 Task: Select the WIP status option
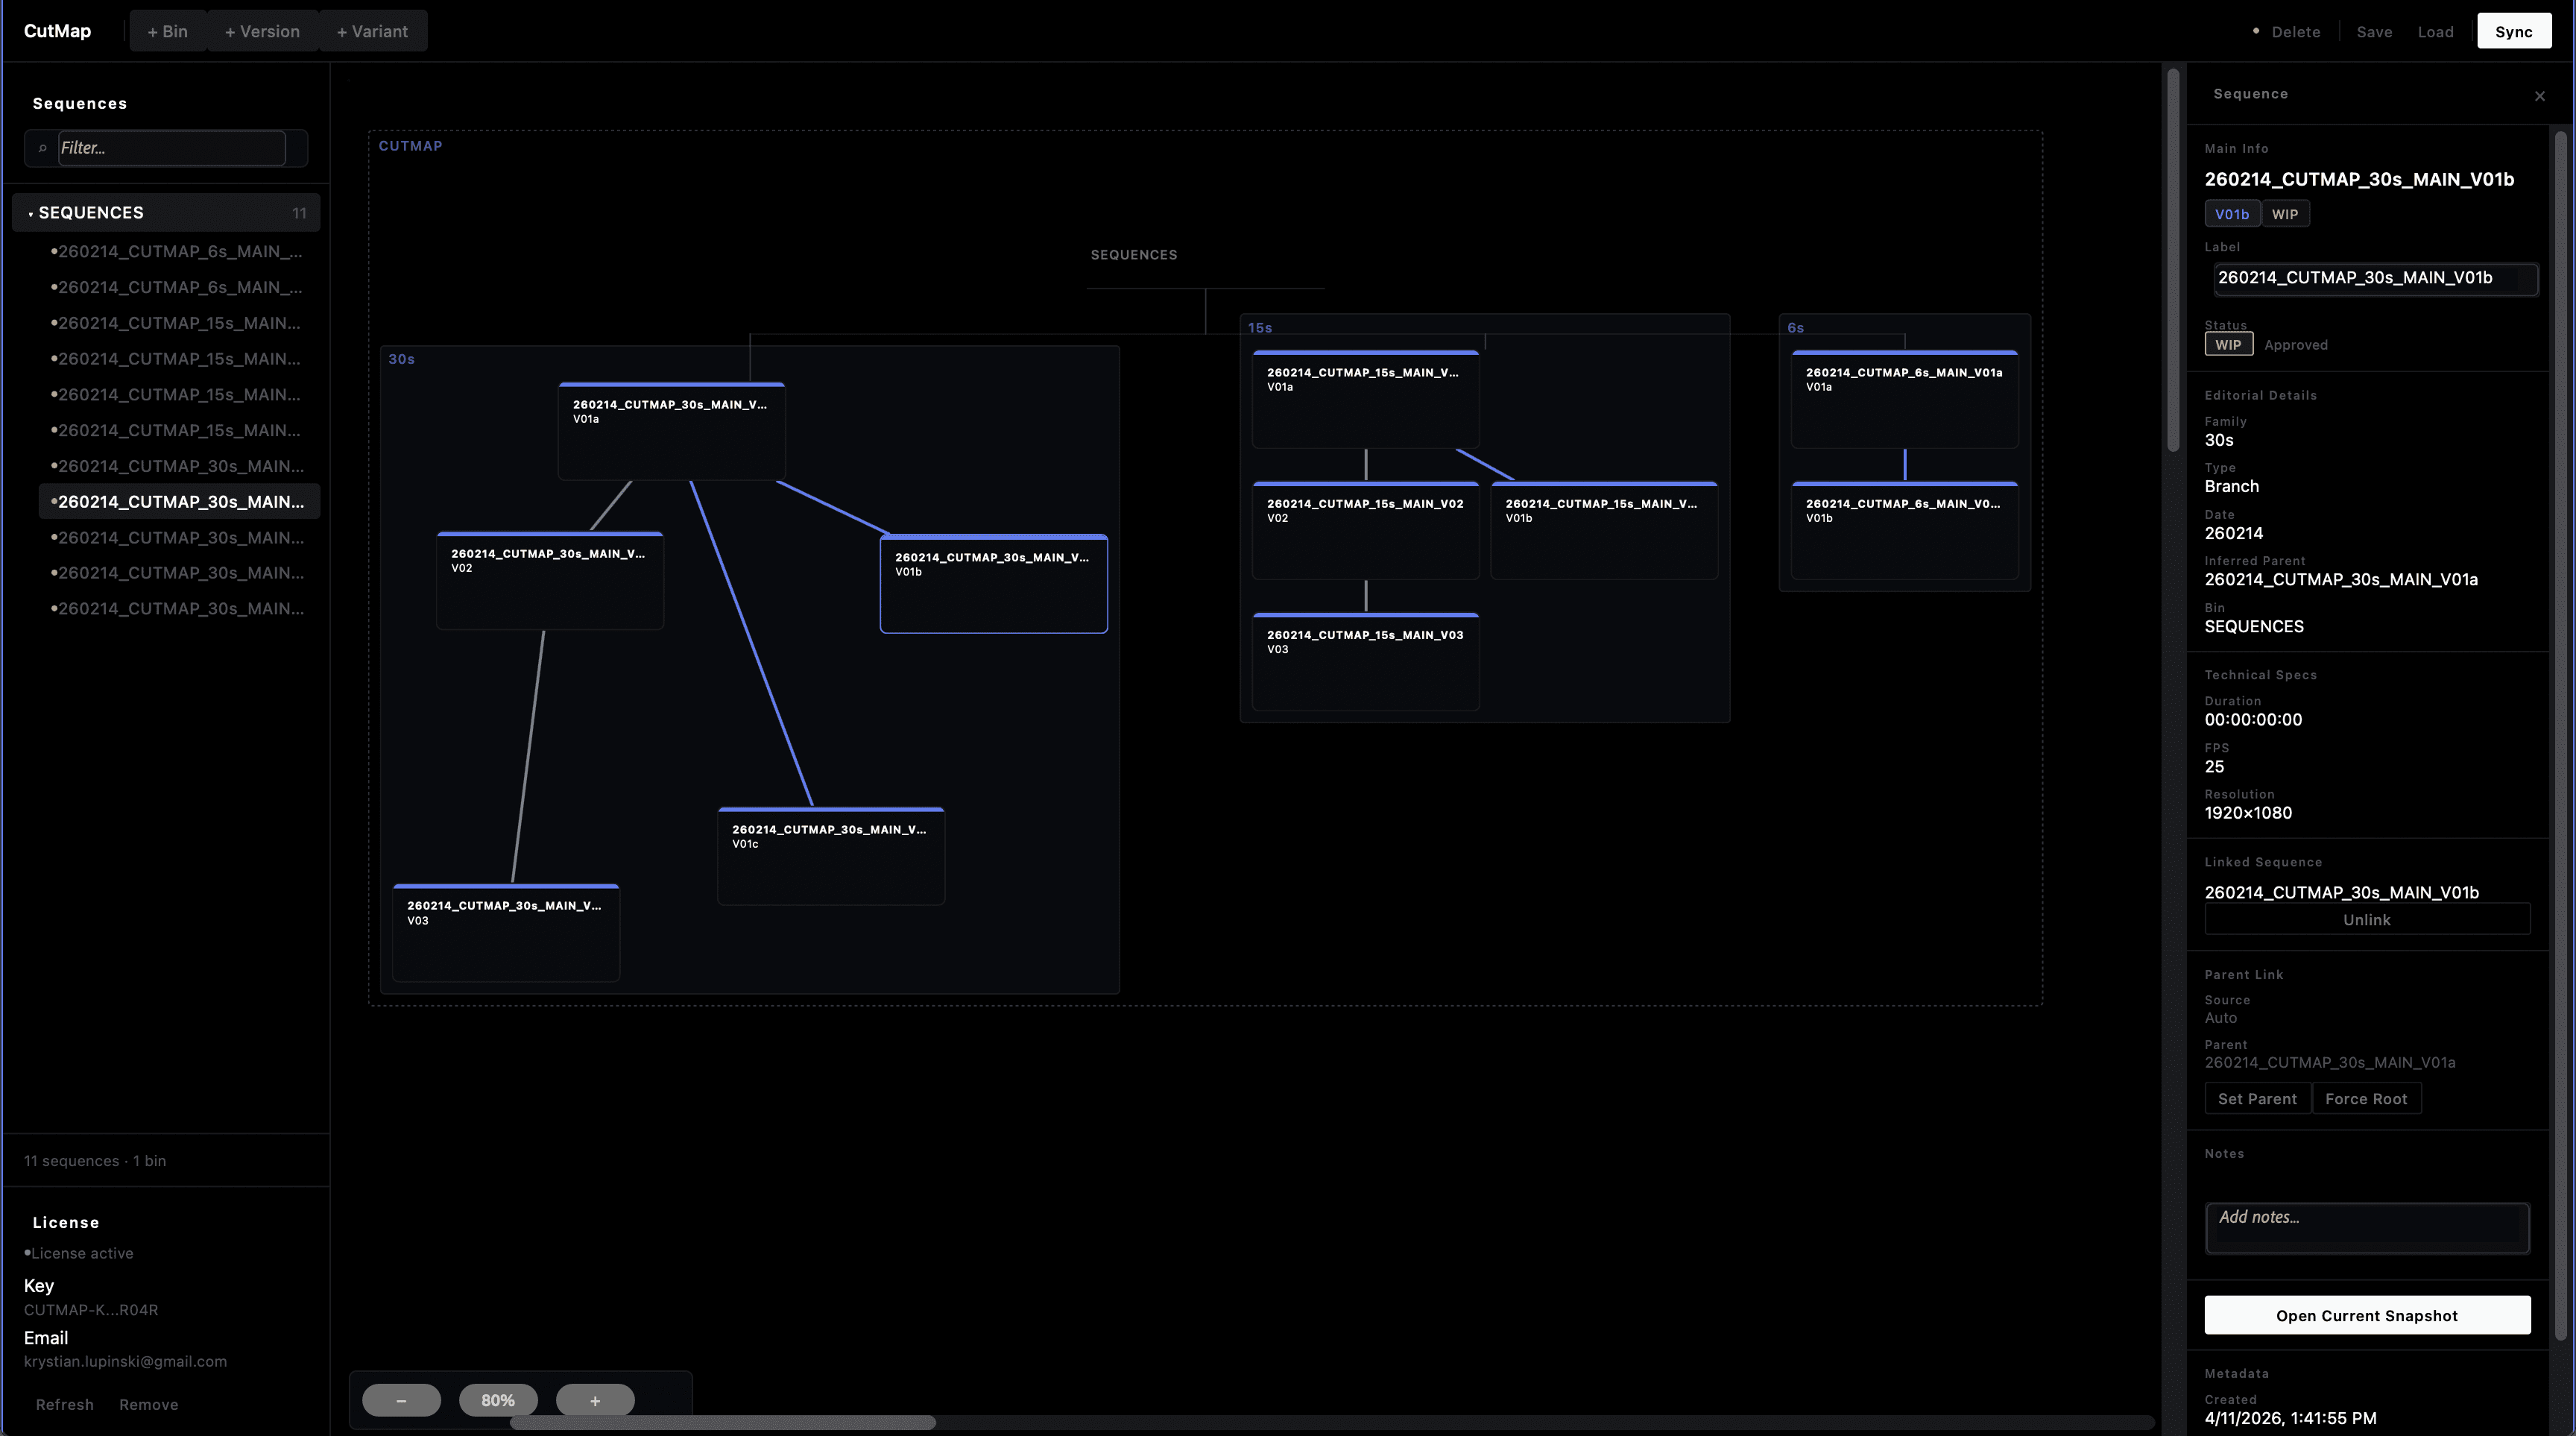pos(2228,345)
